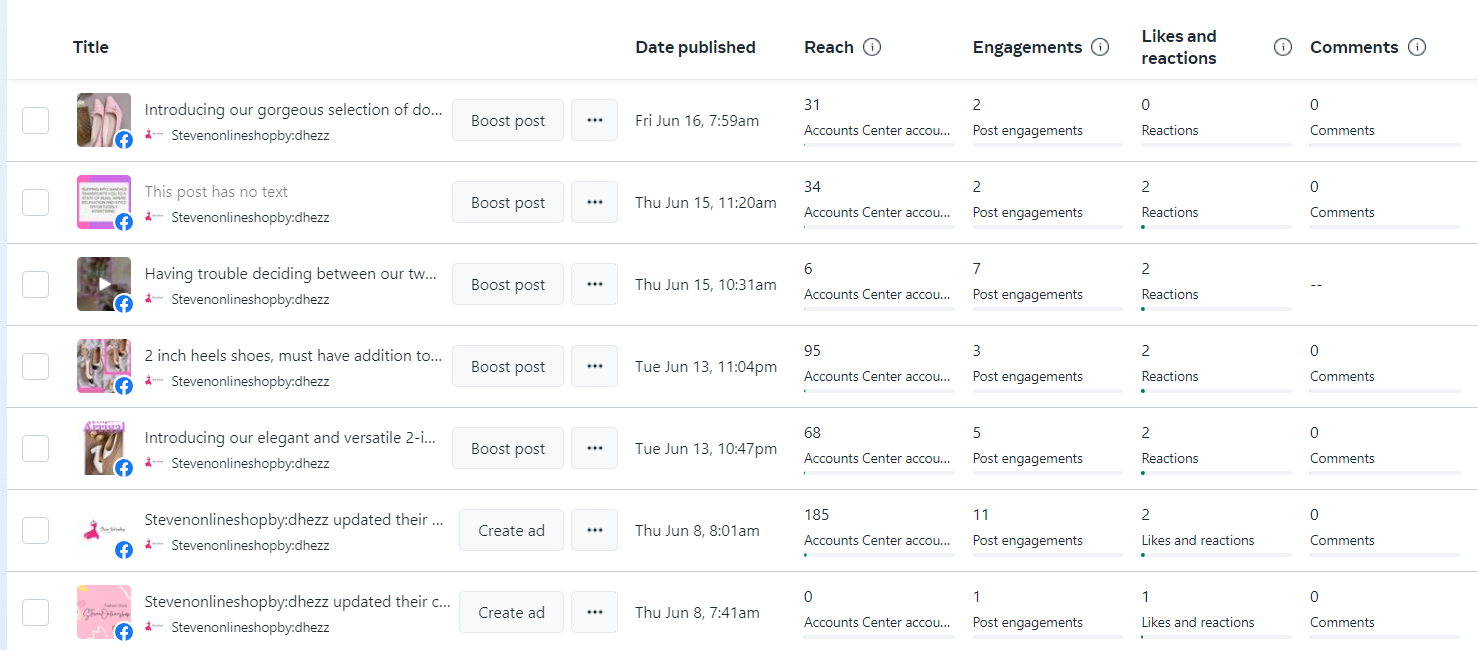Boost the 'Introducing our gorgeous selection' post
Screen dimensions: 1478x650
(508, 120)
